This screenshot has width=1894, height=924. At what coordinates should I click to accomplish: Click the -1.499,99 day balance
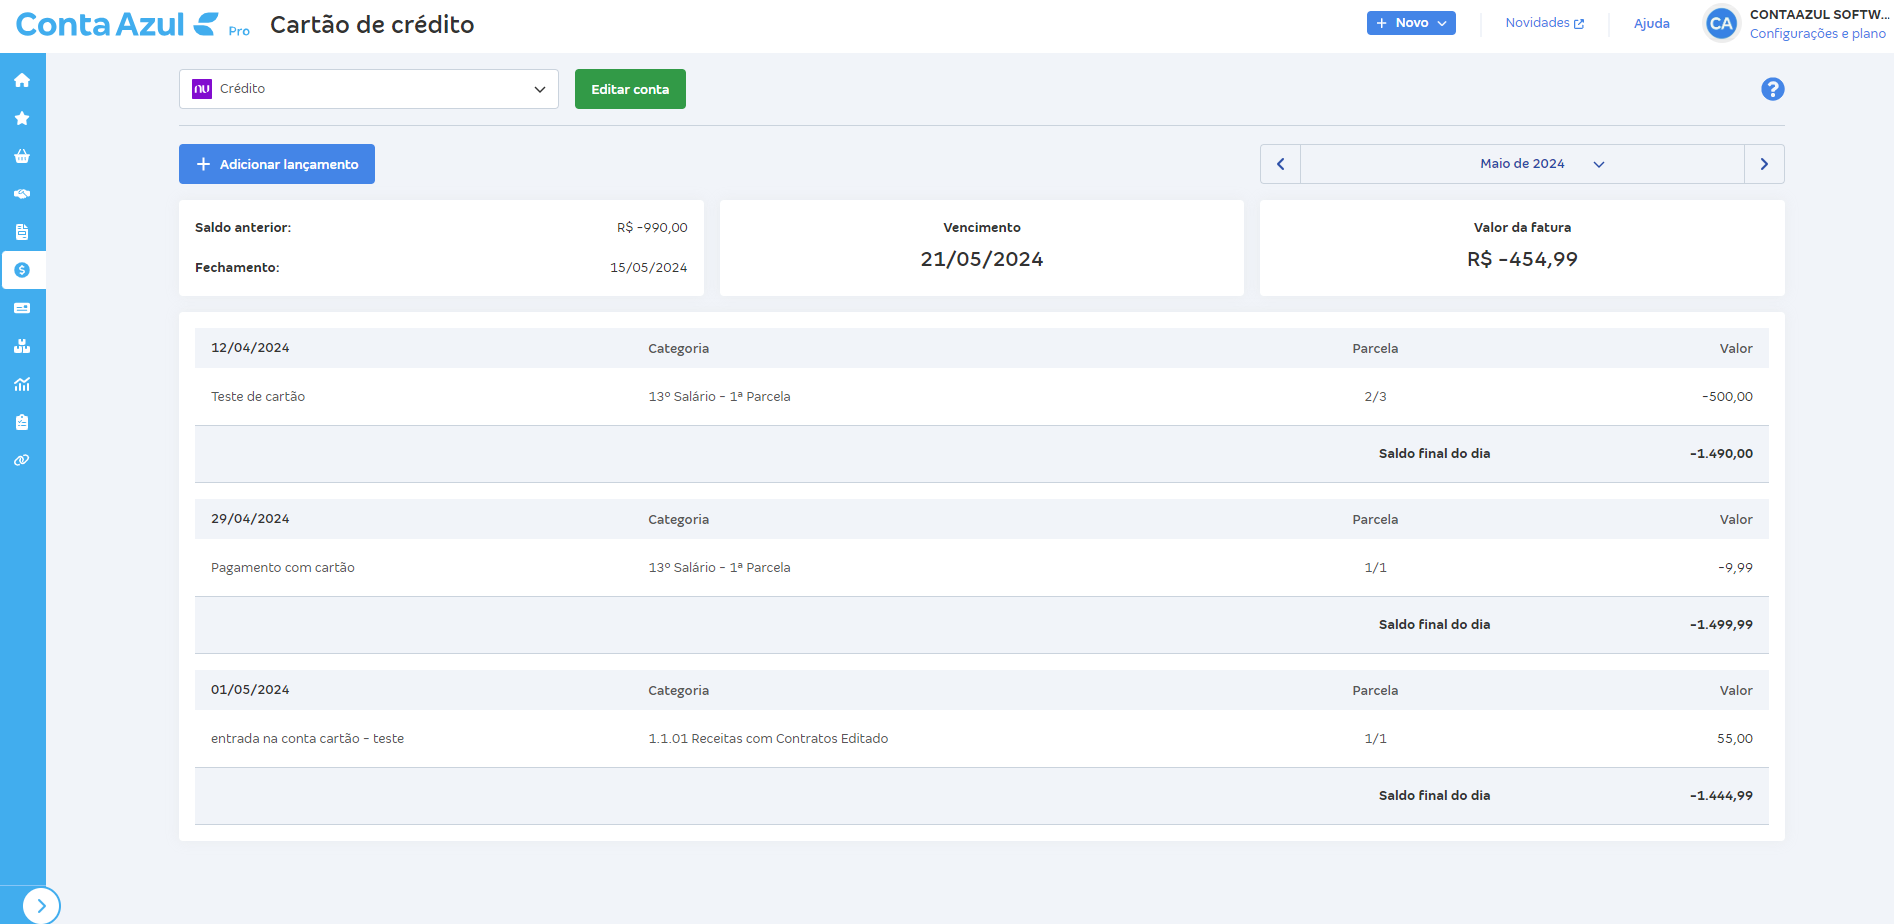point(1721,625)
